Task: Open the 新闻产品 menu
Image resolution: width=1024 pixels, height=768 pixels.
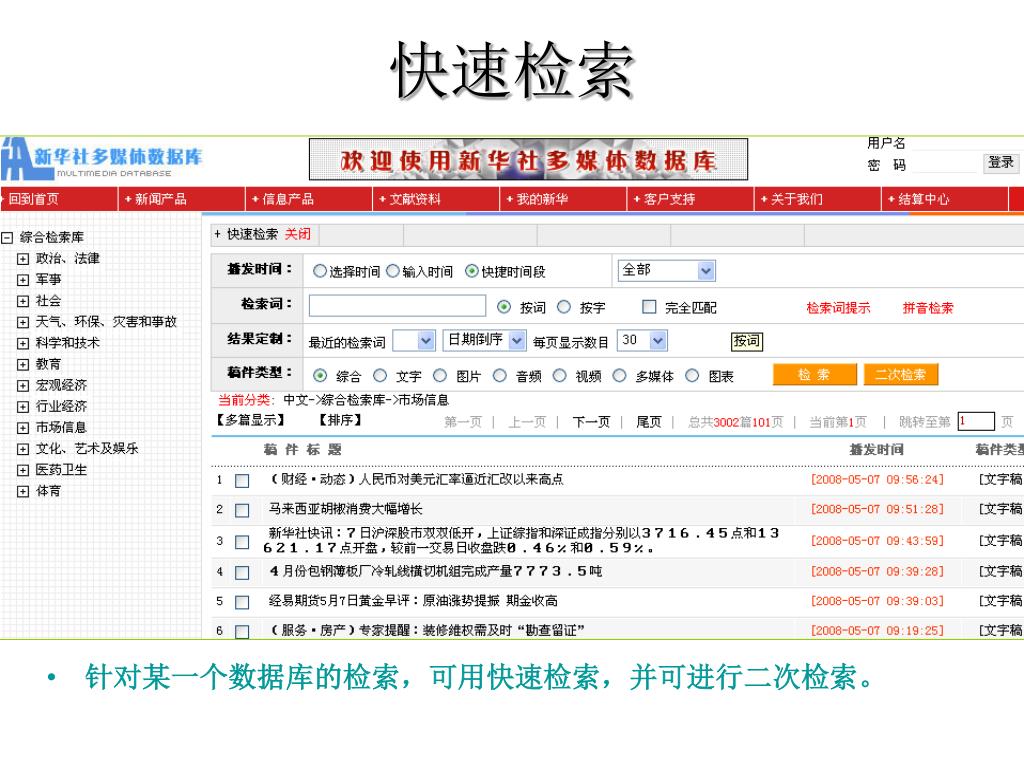Action: [x=161, y=199]
